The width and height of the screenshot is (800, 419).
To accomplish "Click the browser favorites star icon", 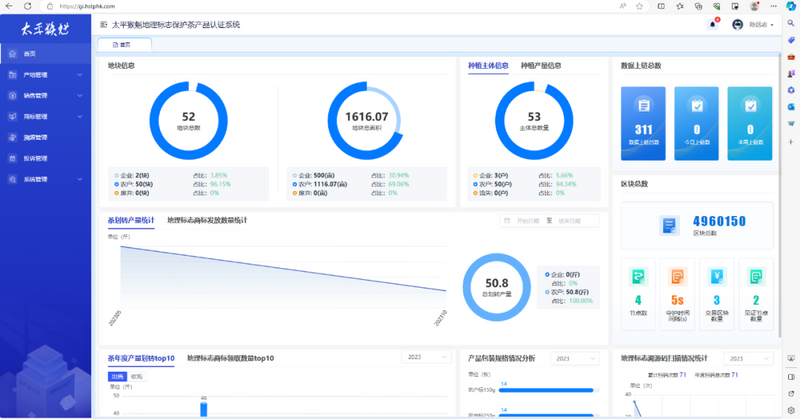I will point(638,5).
